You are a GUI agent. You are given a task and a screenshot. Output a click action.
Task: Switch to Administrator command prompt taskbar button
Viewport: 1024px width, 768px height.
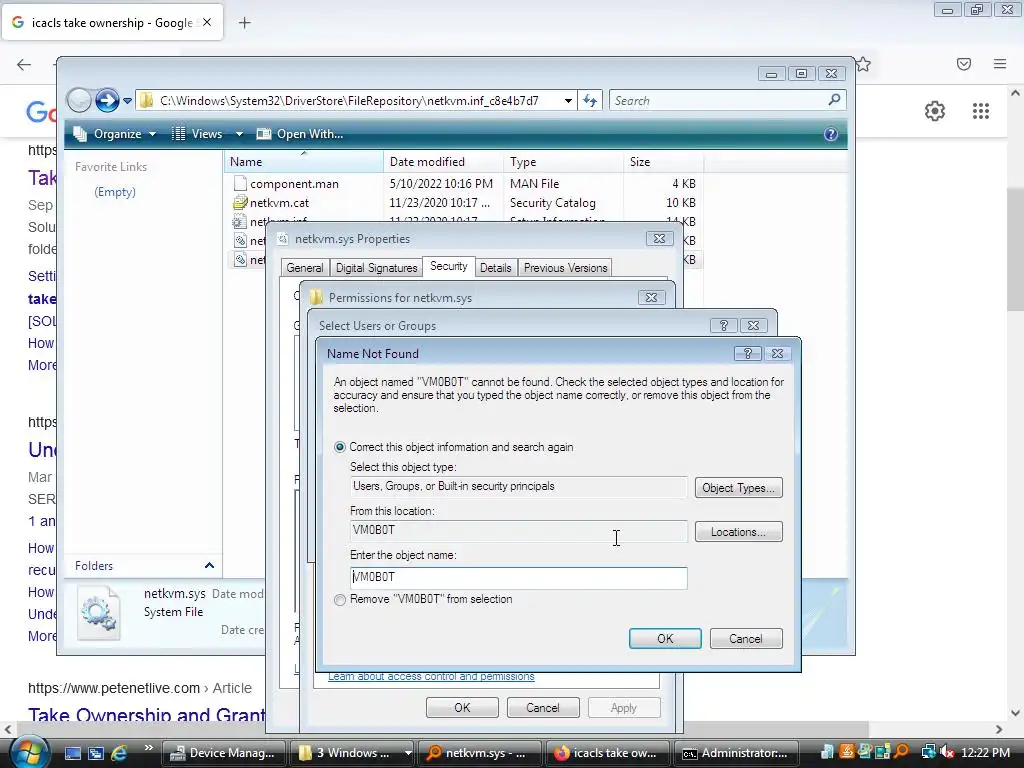[735, 753]
